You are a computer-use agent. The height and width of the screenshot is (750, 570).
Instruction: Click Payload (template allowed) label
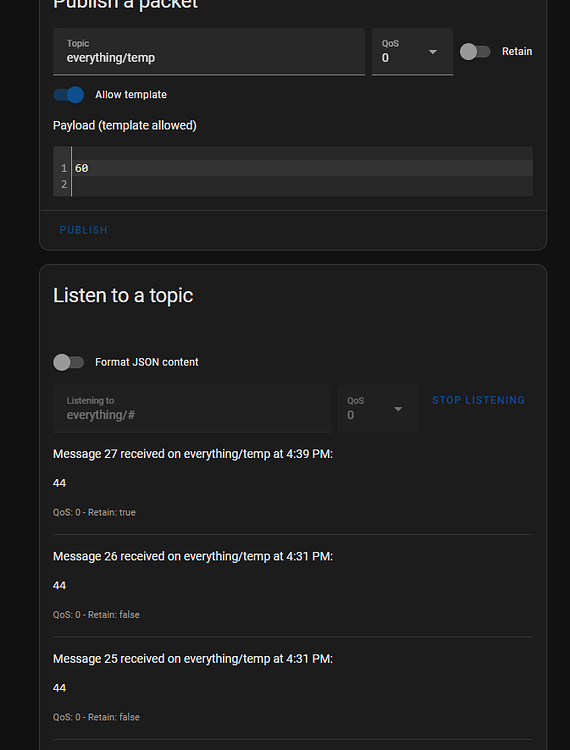[125, 126]
